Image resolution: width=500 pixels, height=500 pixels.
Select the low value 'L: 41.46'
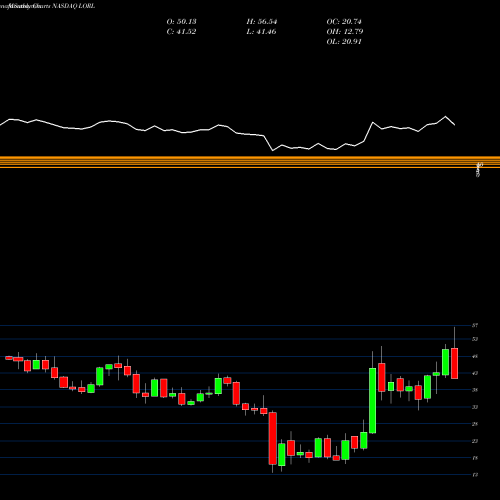(x=261, y=31)
